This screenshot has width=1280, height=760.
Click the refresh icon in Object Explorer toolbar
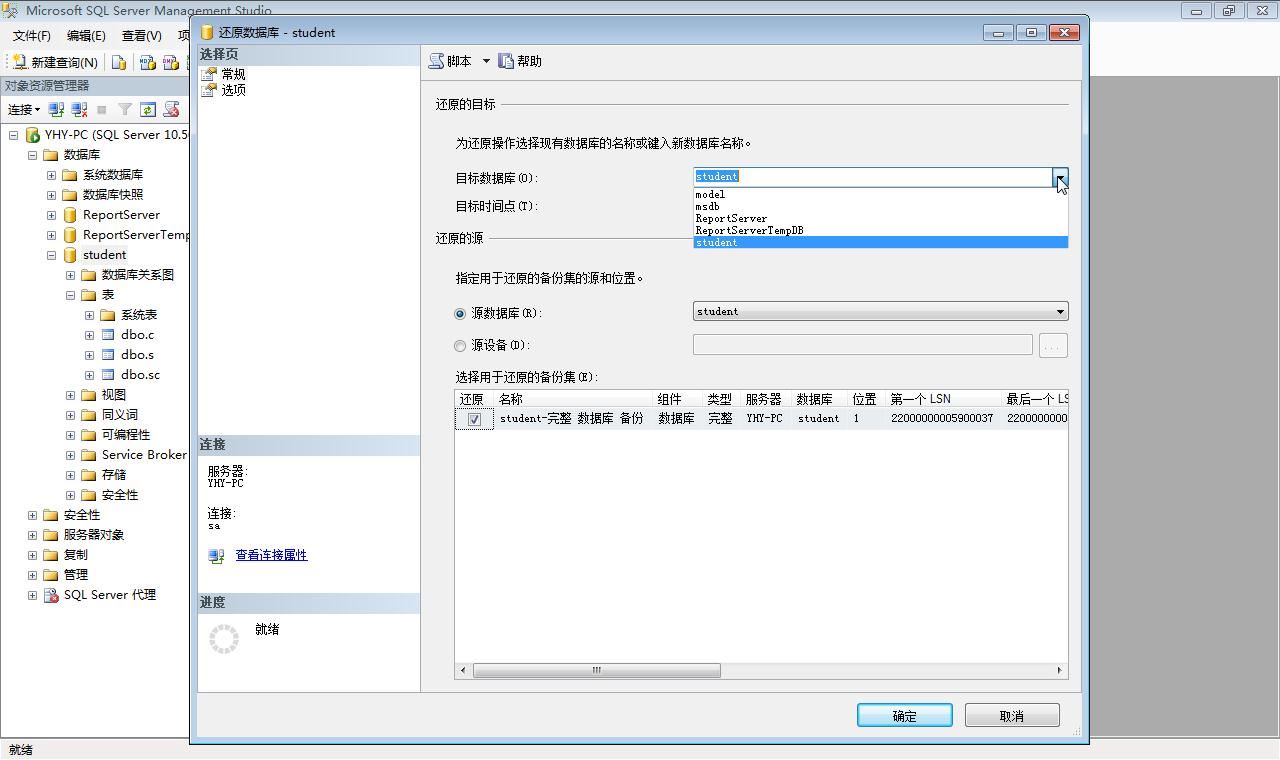[148, 109]
